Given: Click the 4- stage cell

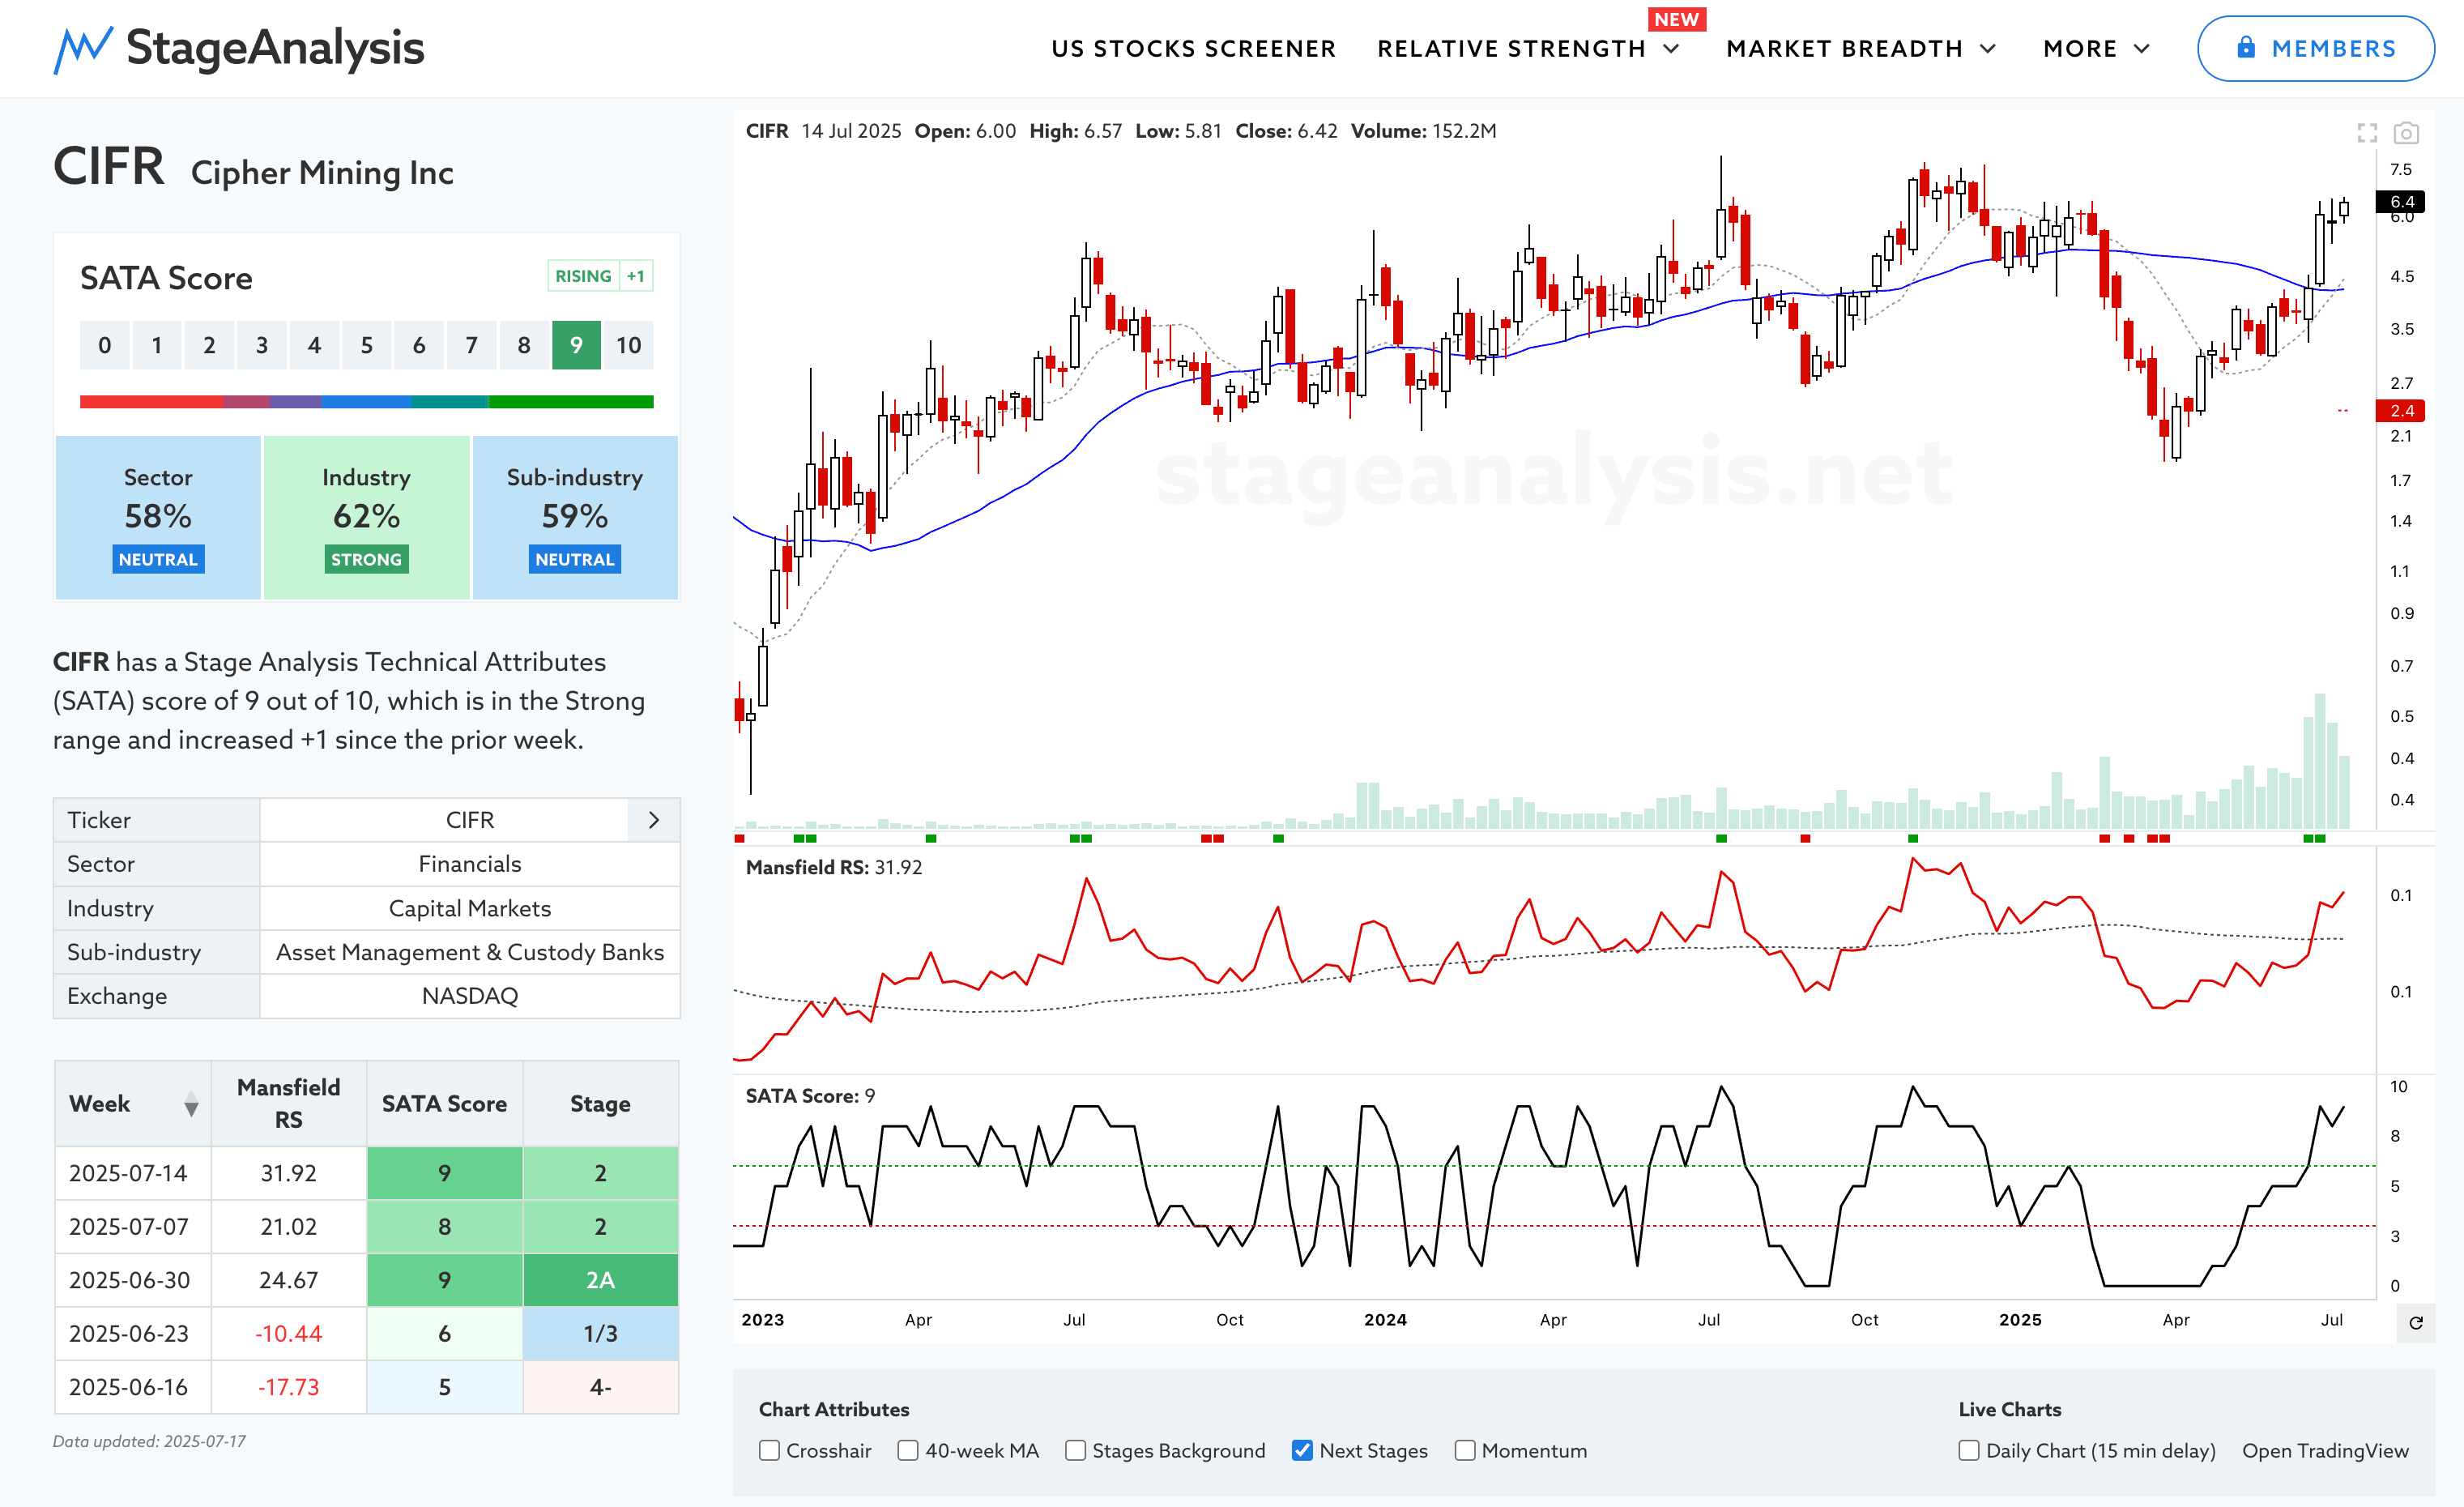Looking at the screenshot, I should tap(600, 1387).
